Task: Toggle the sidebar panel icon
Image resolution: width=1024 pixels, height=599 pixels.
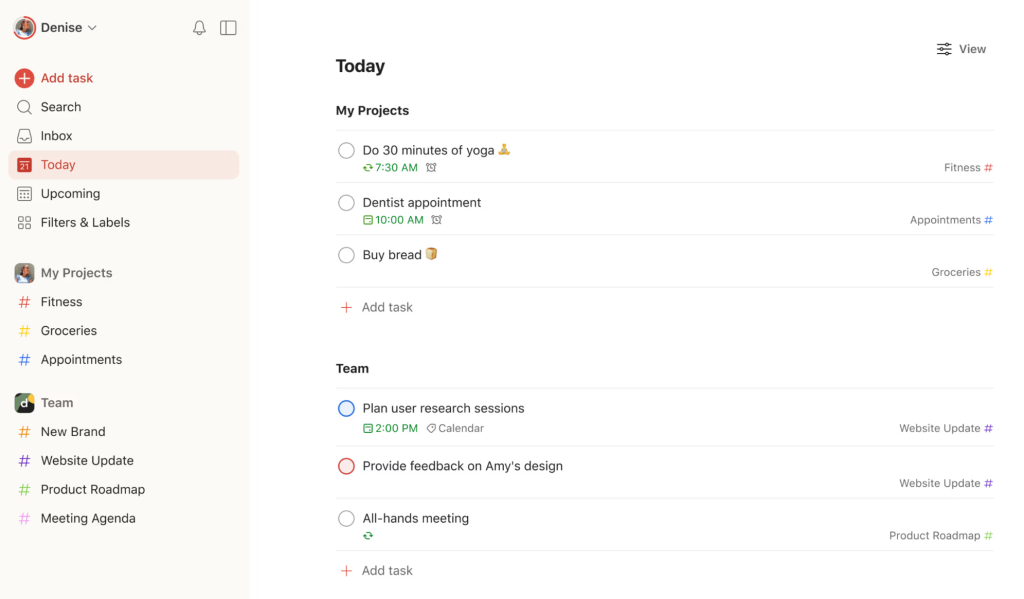Action: pos(228,27)
